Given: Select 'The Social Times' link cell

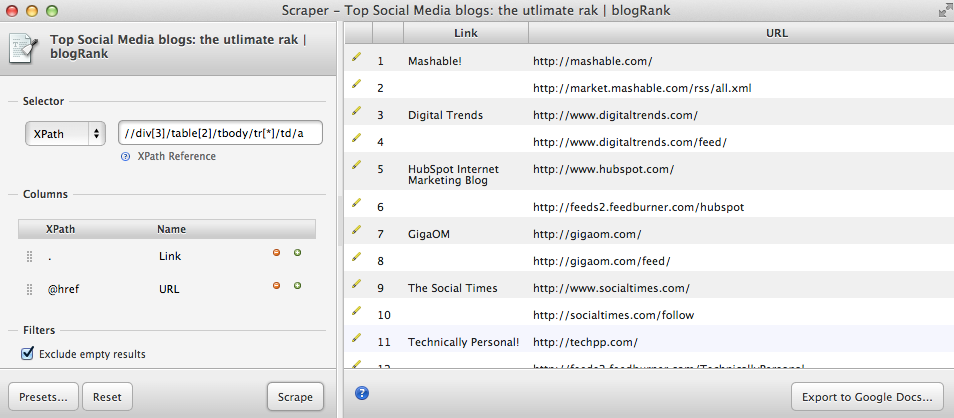Looking at the screenshot, I should 453,288.
